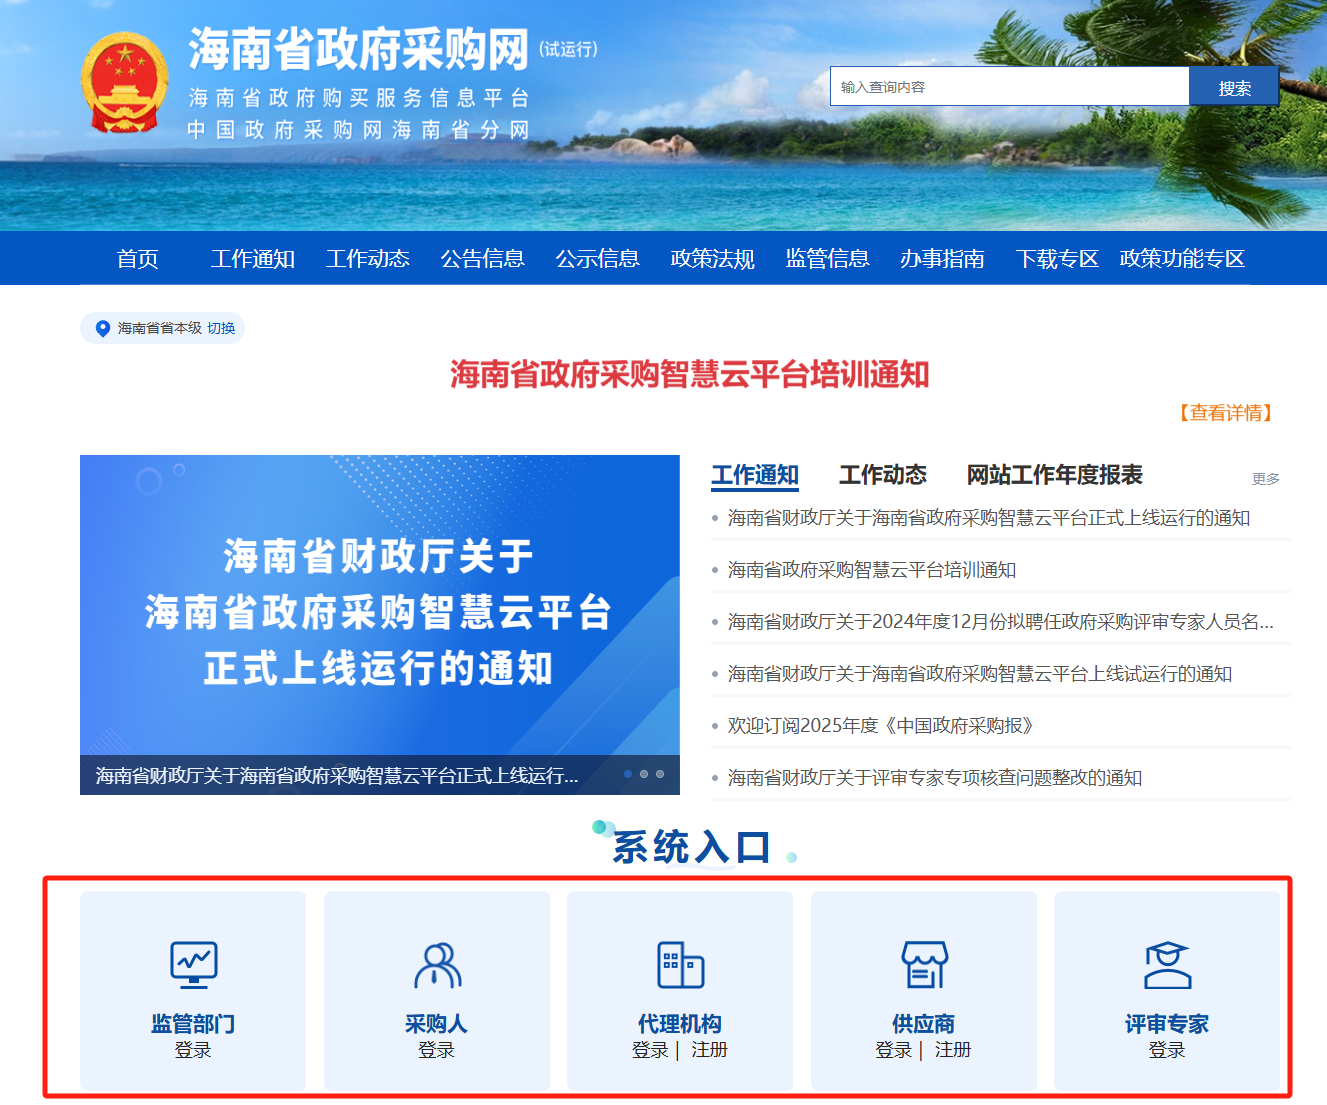Click 注册 under 供应商
Viewport: 1327px width, 1105px height.
coord(953,1050)
